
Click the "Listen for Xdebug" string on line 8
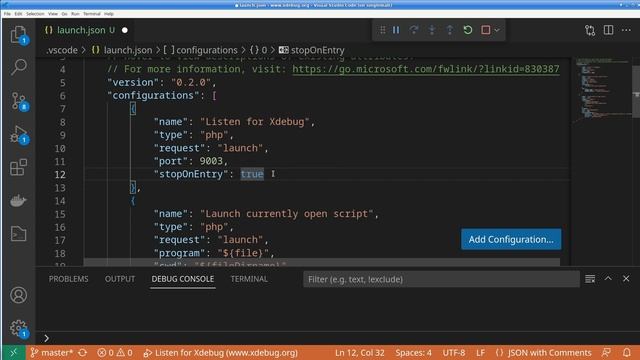click(x=255, y=122)
